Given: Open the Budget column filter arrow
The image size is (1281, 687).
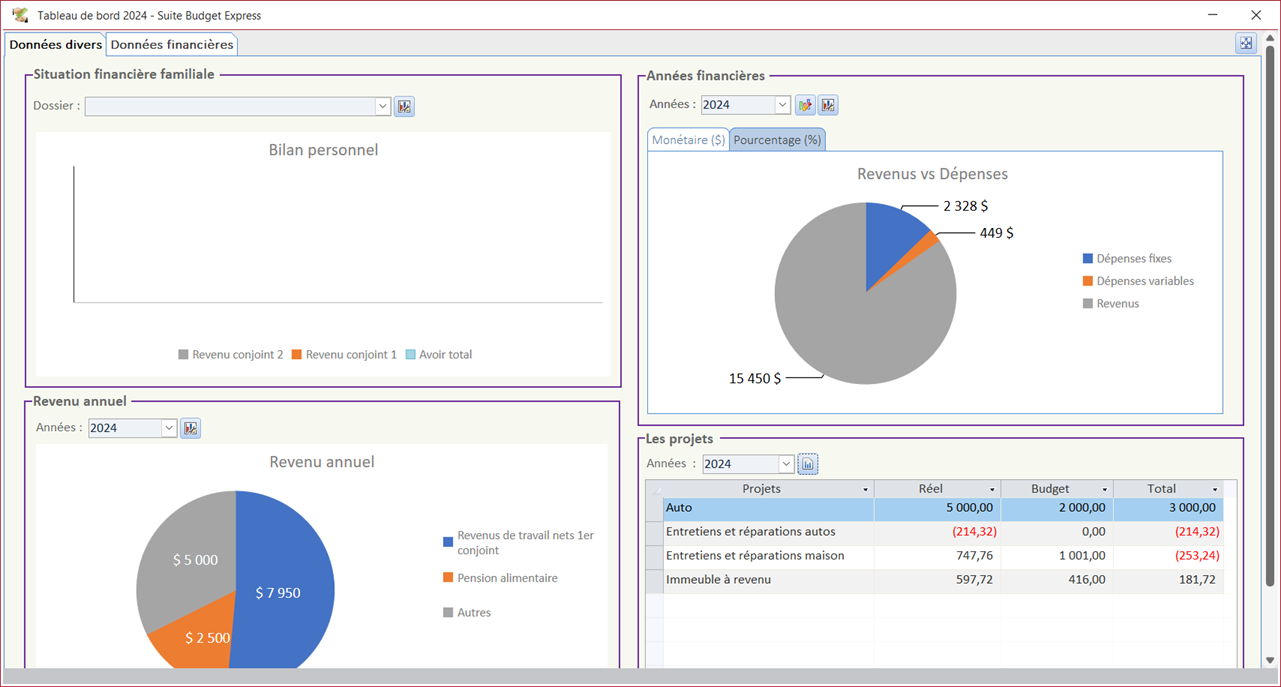Looking at the screenshot, I should (x=1105, y=490).
